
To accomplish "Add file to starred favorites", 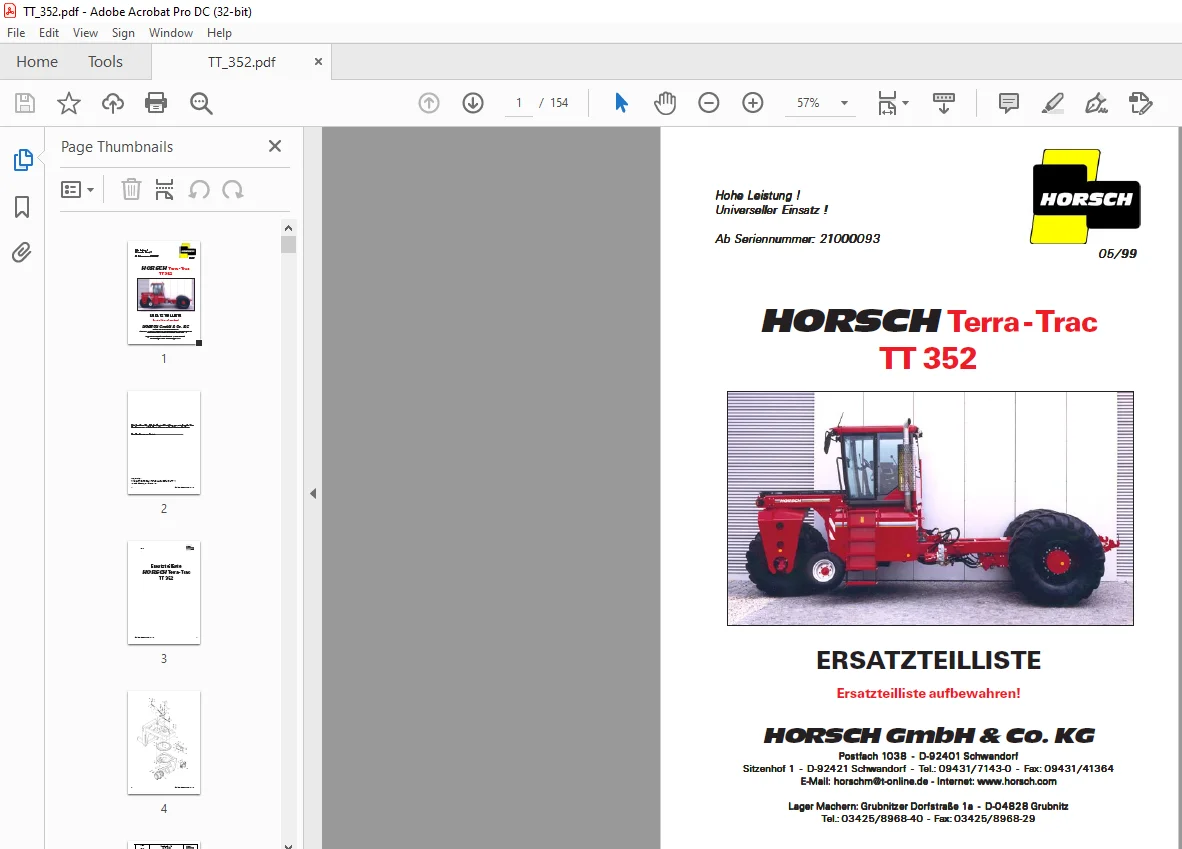I will (69, 103).
